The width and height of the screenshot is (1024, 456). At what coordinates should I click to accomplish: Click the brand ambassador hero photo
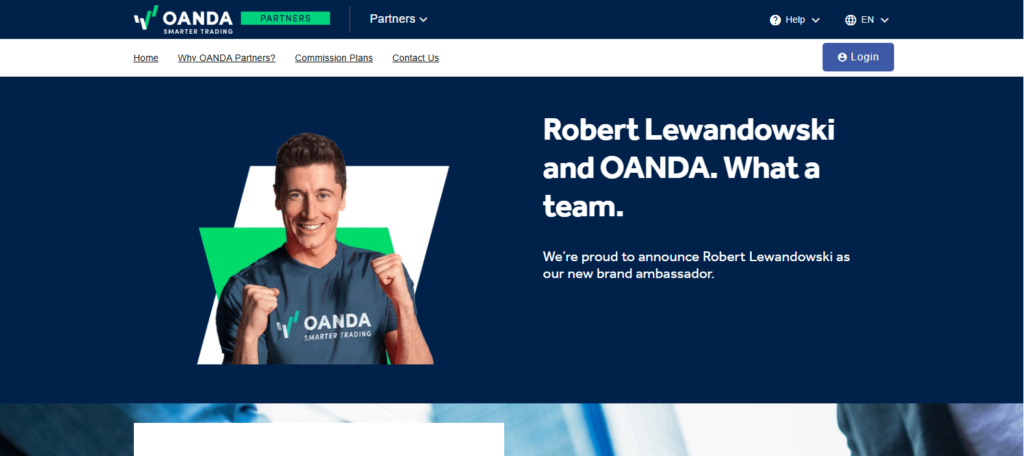coord(323,249)
